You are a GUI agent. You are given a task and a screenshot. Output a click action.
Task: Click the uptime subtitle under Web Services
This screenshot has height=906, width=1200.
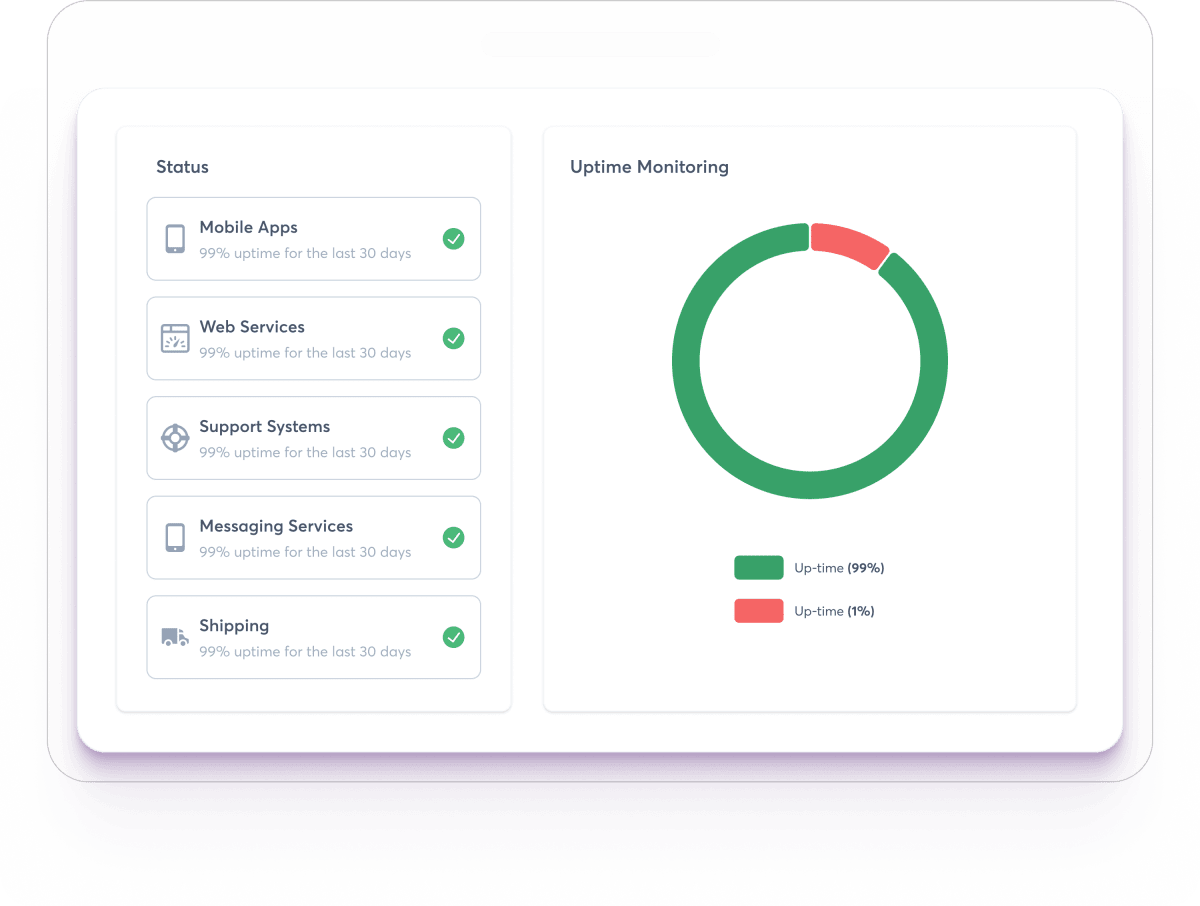[305, 353]
